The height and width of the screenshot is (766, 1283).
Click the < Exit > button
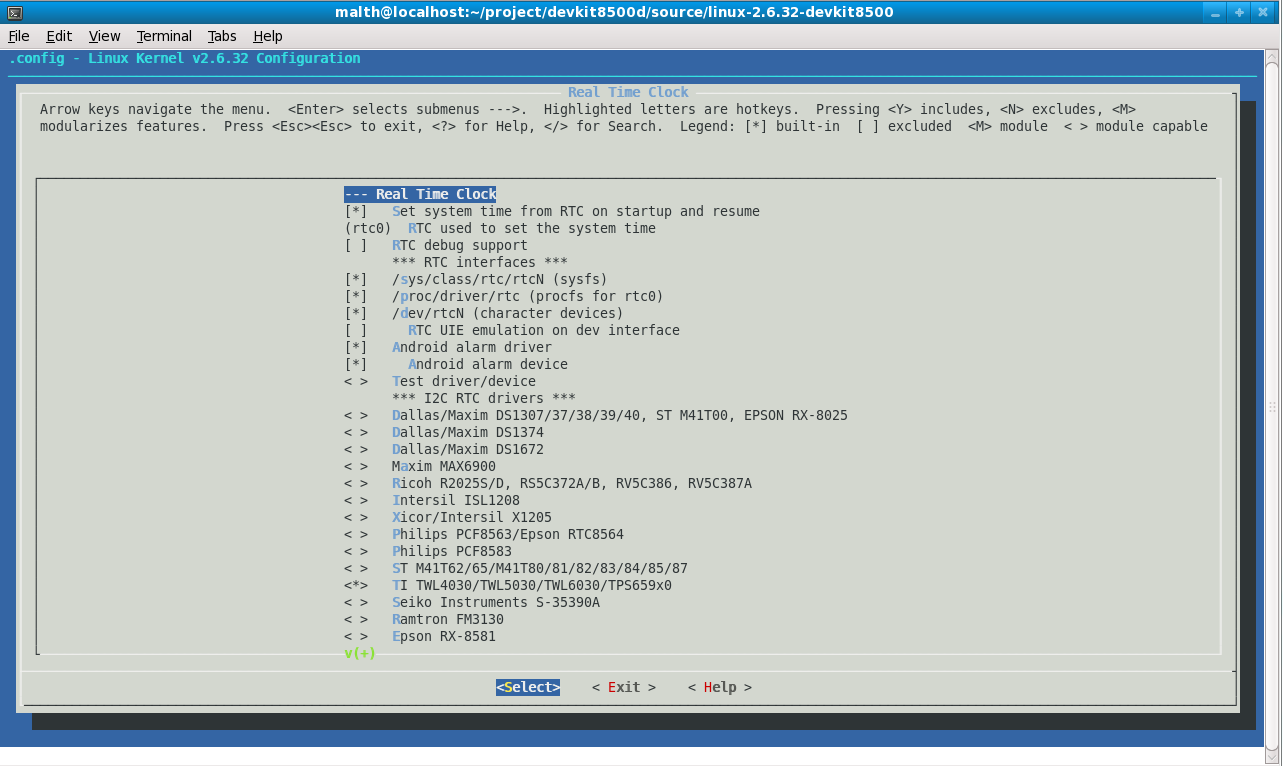pyautogui.click(x=624, y=688)
